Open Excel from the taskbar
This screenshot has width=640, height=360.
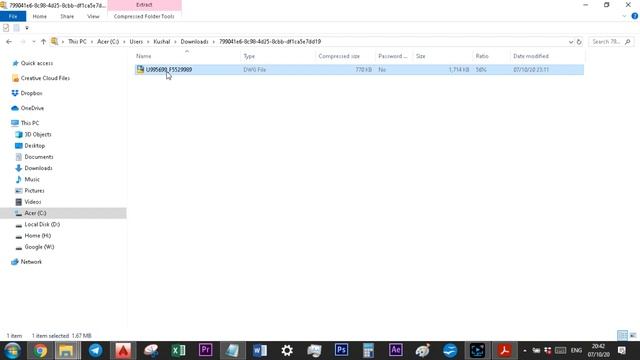[x=178, y=351]
